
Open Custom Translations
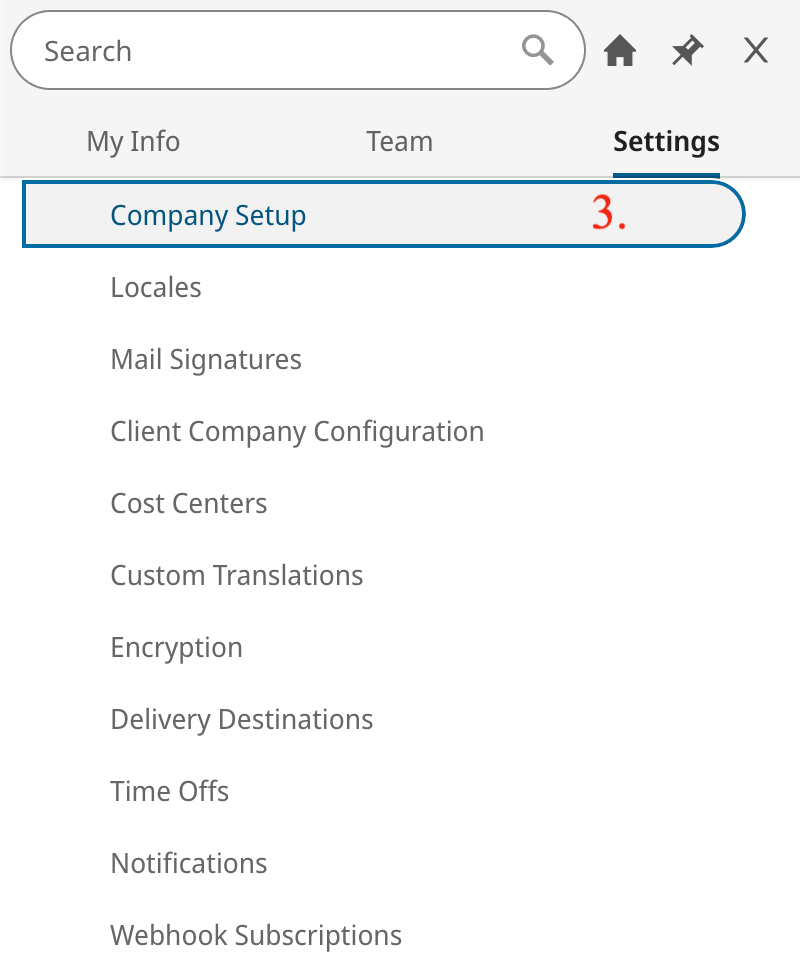(237, 576)
